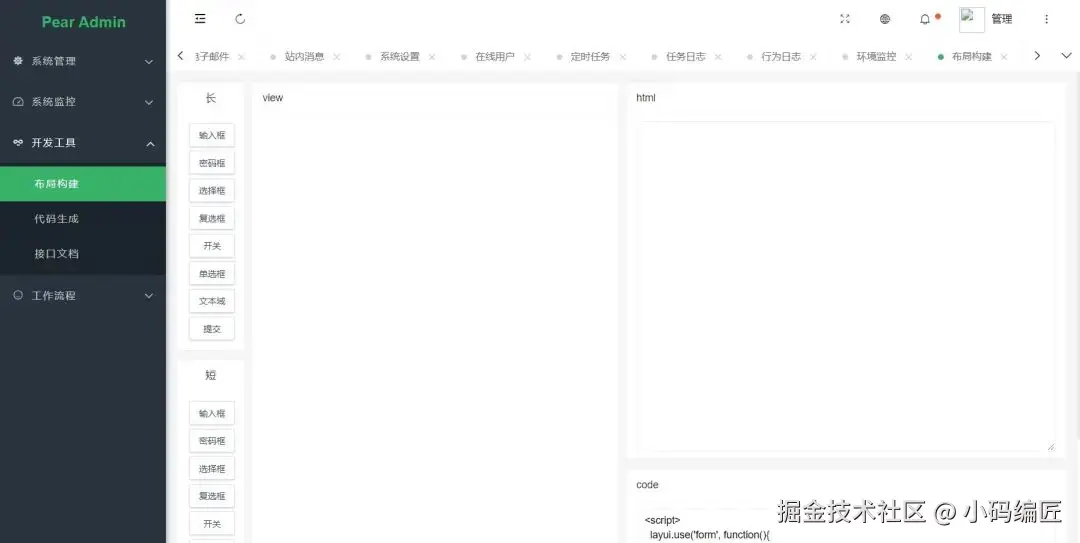Click the 提交 button

(212, 329)
